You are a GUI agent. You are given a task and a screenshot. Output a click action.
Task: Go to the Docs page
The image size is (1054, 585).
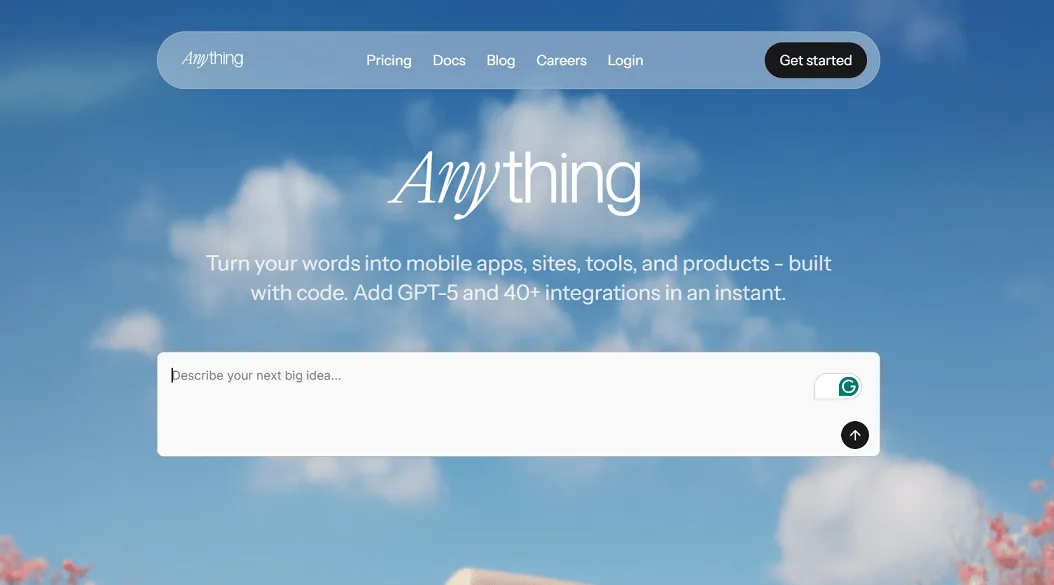(449, 61)
